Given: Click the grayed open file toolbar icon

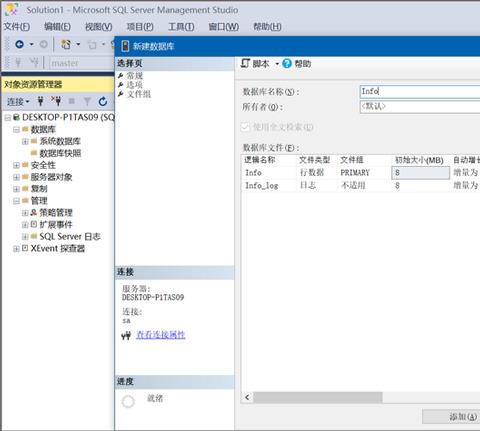Looking at the screenshot, I should click(x=92, y=44).
